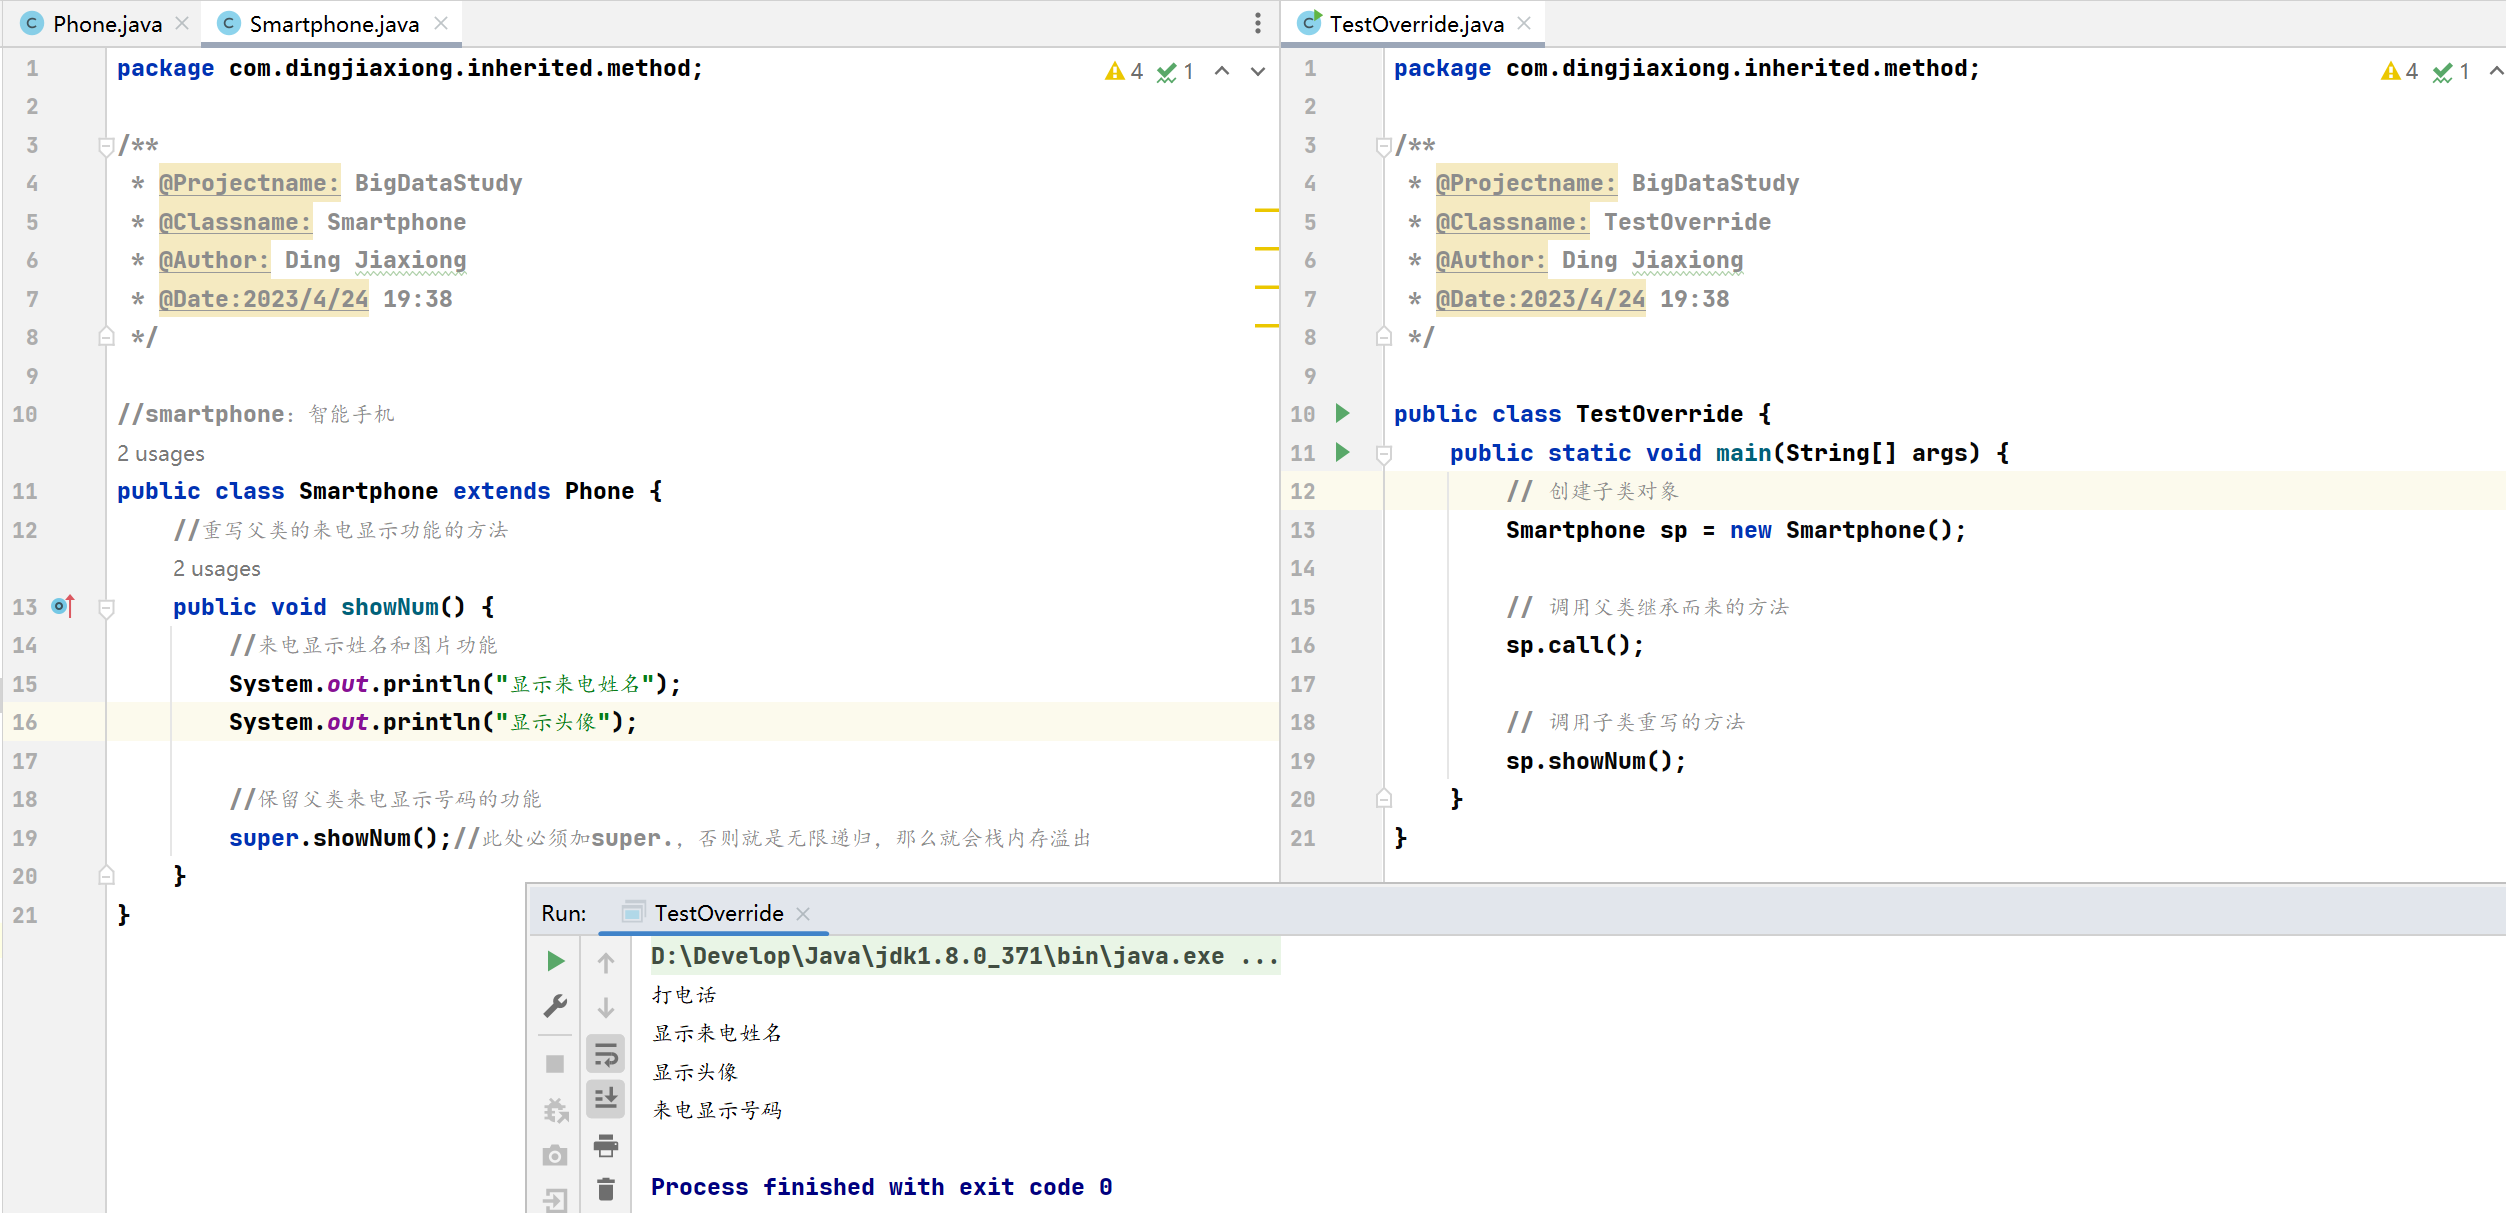Rerun TestOverride with the green play icon

[556, 962]
